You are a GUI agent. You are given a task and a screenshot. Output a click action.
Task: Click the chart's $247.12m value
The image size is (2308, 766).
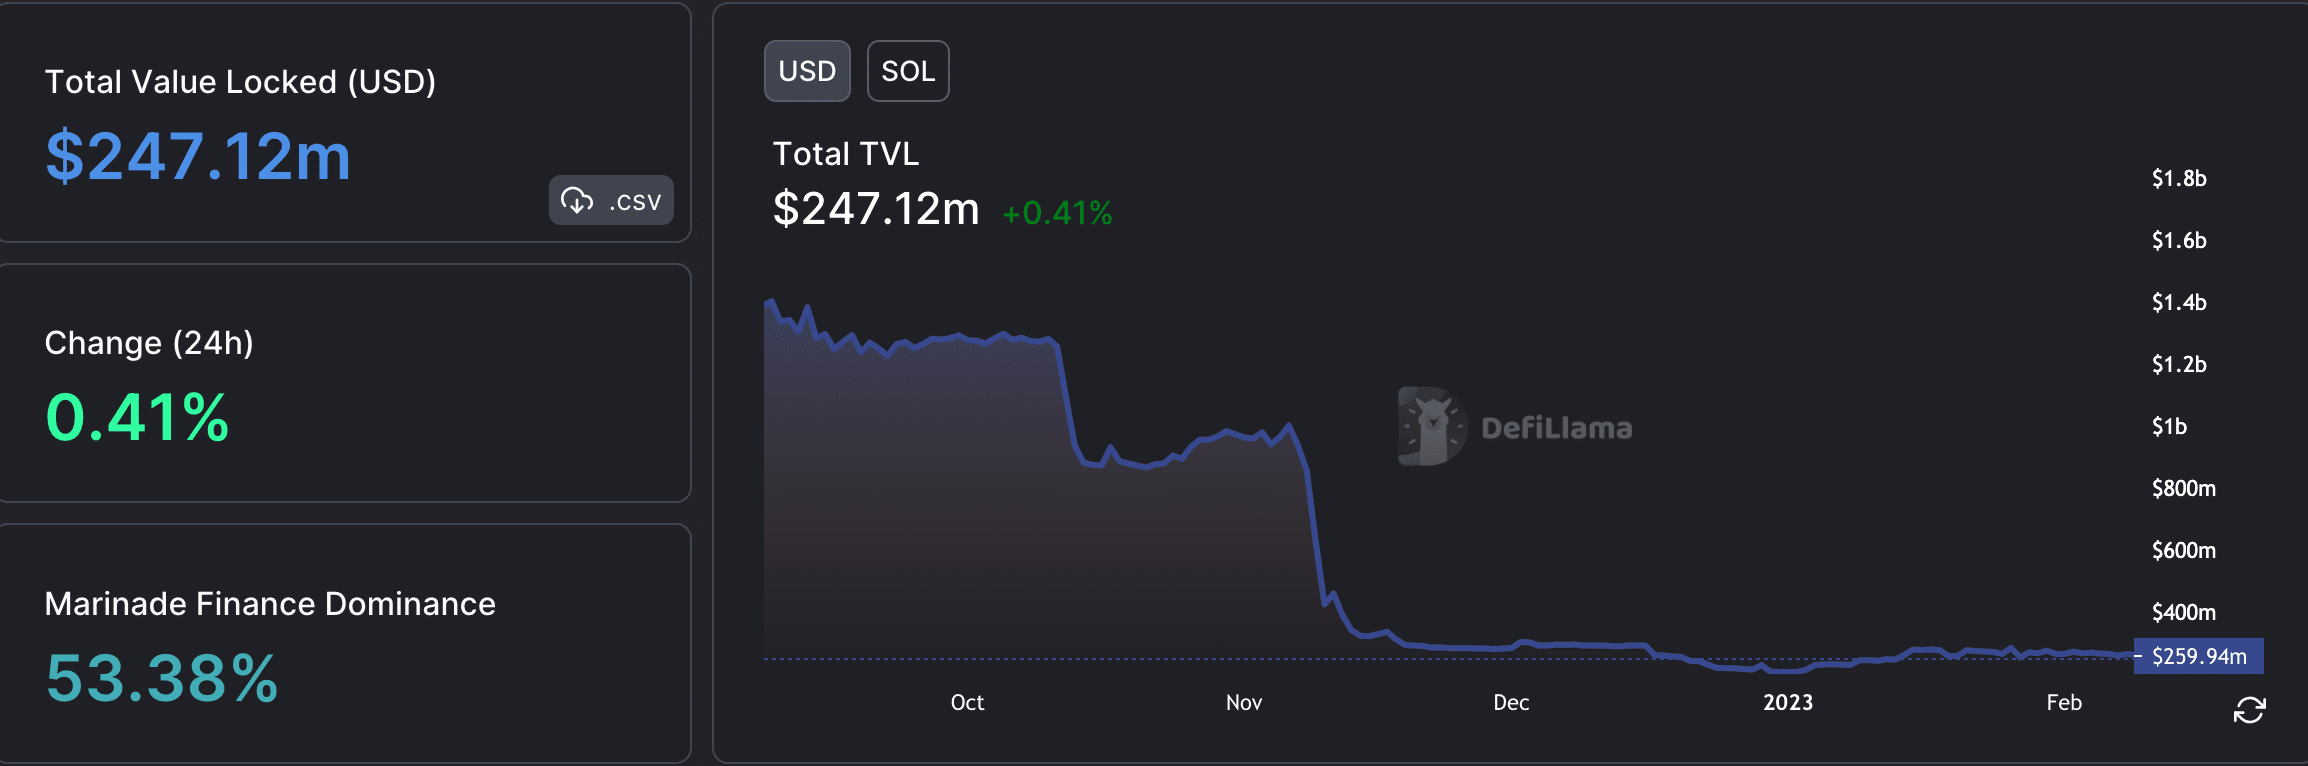pyautogui.click(x=876, y=209)
